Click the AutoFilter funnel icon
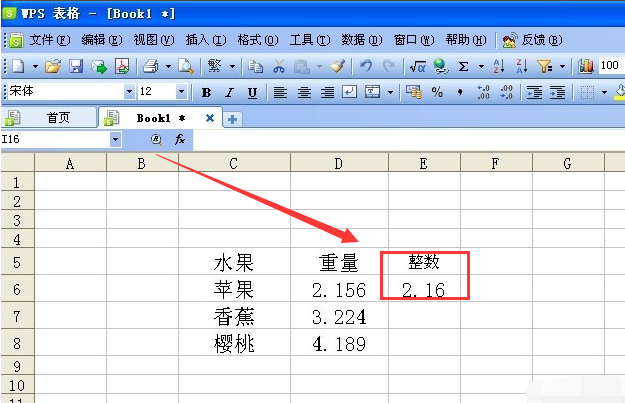Screen dimensions: 625x403 [x=545, y=66]
